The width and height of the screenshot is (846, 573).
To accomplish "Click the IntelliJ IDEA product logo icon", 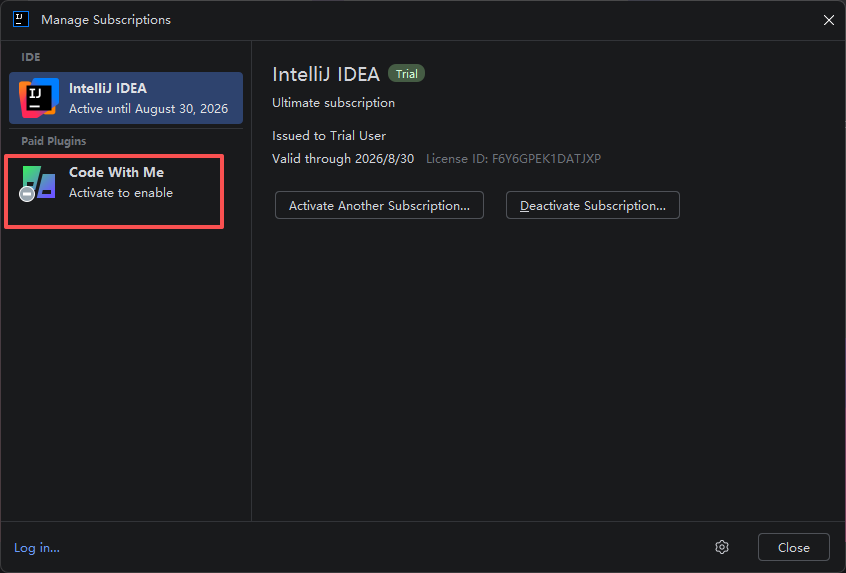I will (x=39, y=98).
